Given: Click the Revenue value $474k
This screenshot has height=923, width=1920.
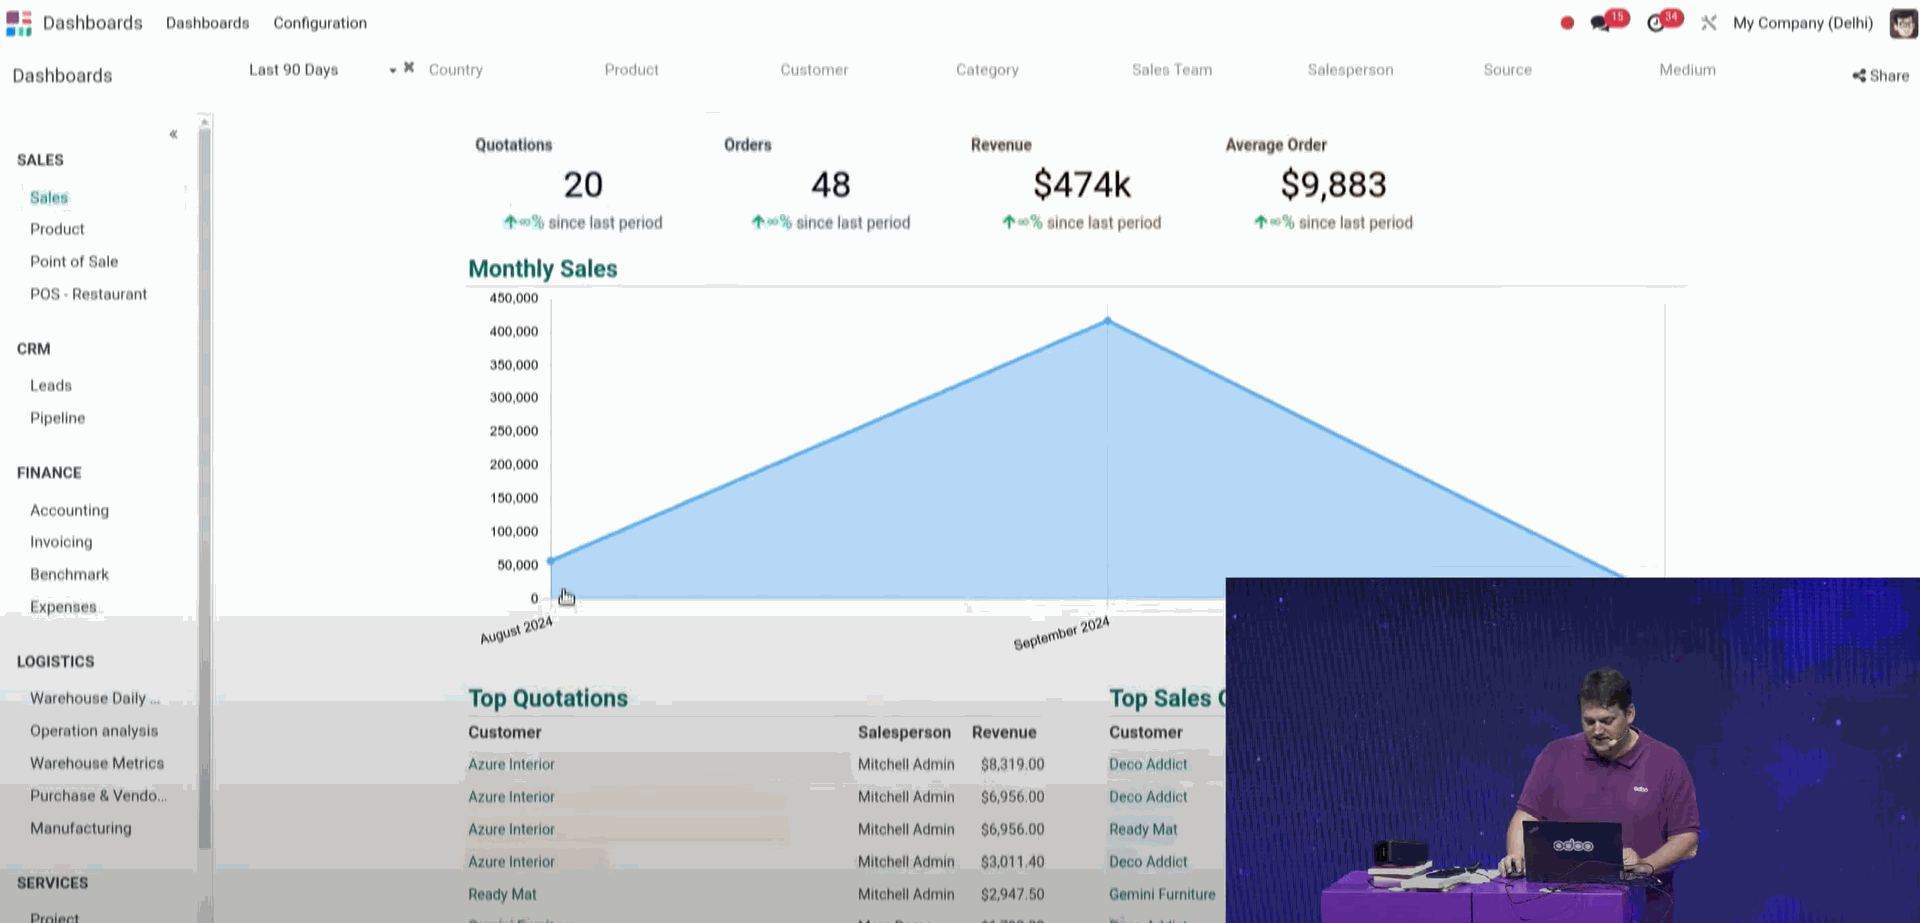Looking at the screenshot, I should (x=1081, y=184).
